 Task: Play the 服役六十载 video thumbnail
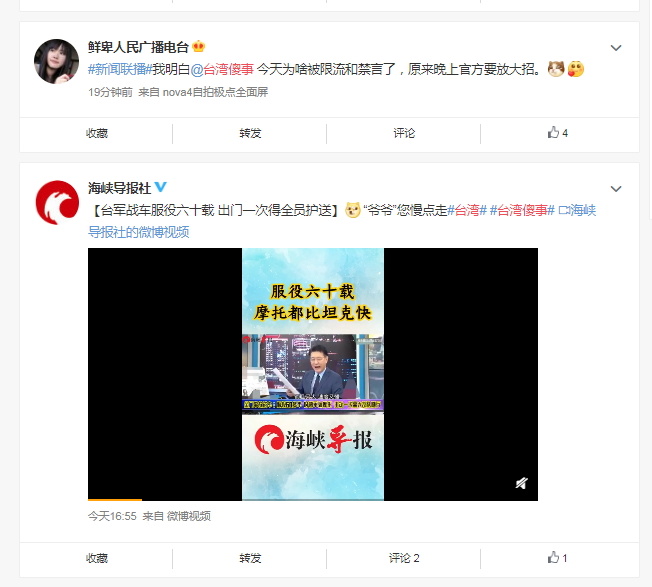pos(313,374)
